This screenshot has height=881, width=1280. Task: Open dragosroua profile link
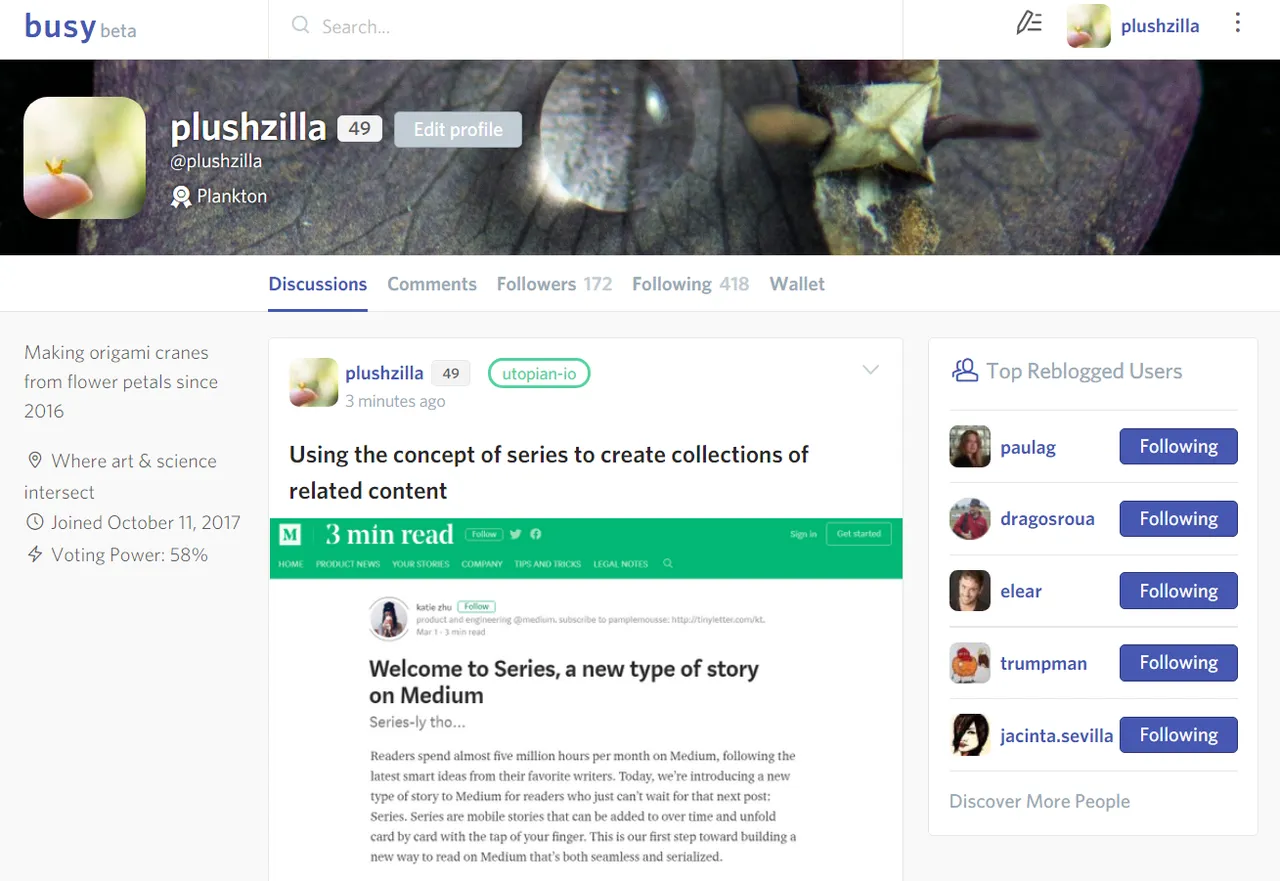(x=1047, y=519)
